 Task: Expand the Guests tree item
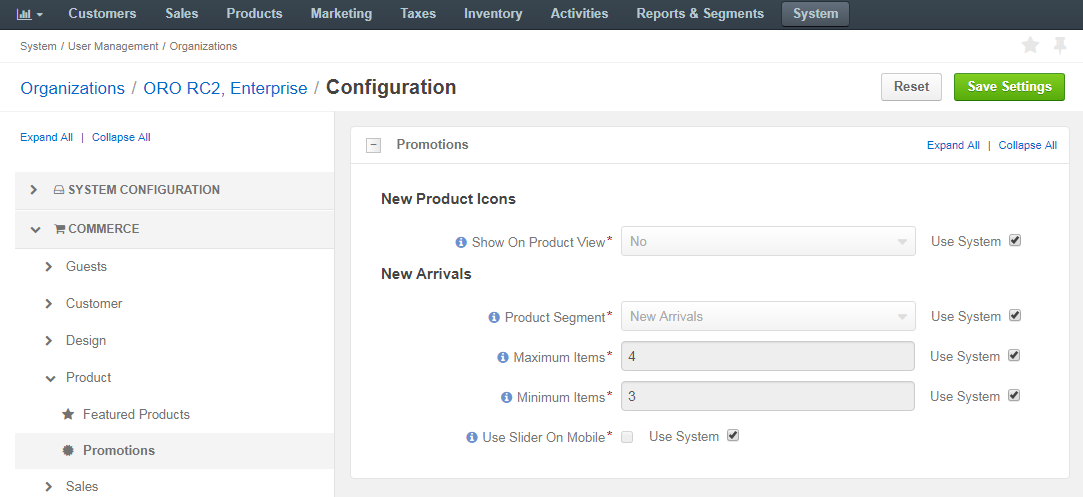click(x=48, y=266)
